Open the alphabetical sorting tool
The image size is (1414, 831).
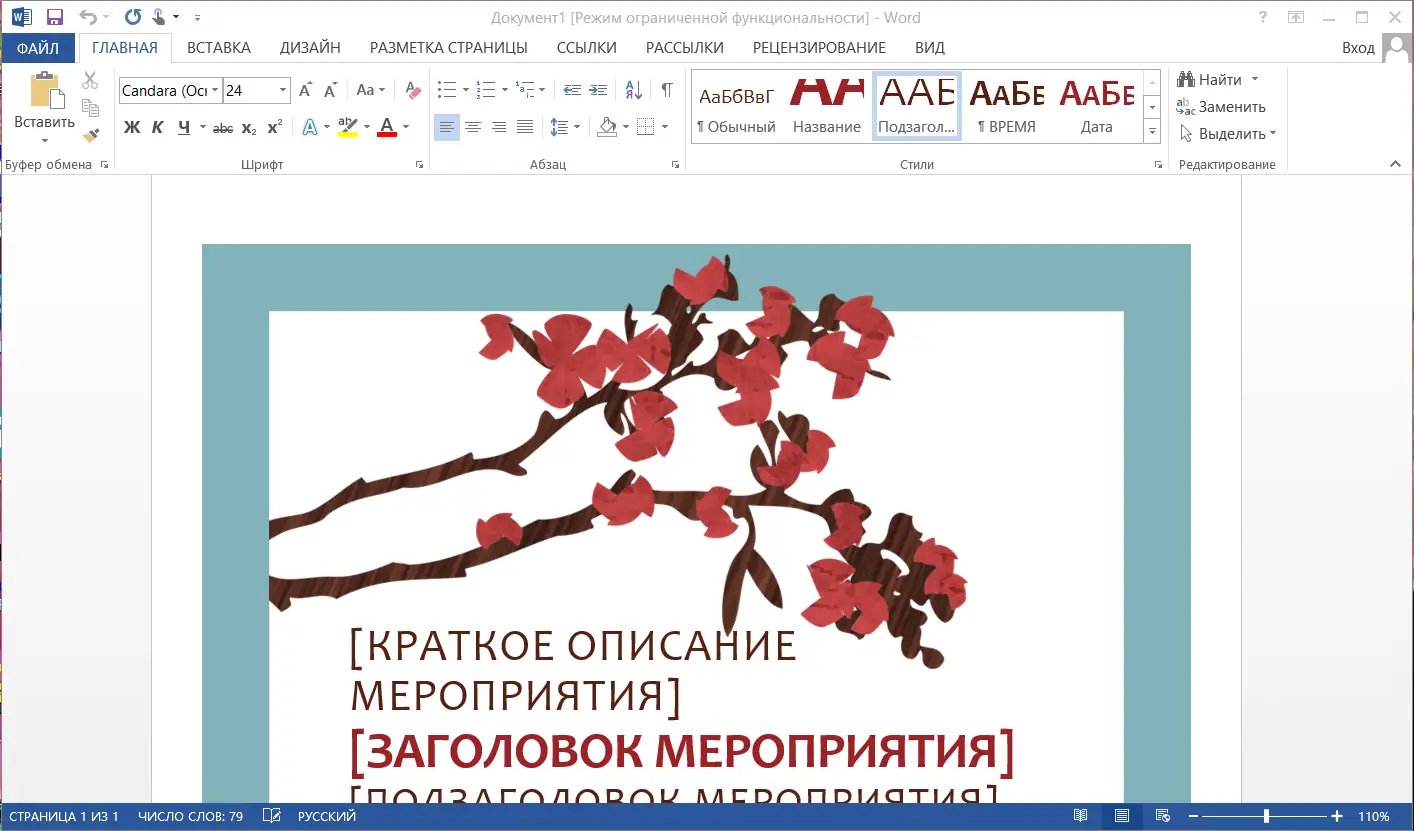pyautogui.click(x=631, y=89)
